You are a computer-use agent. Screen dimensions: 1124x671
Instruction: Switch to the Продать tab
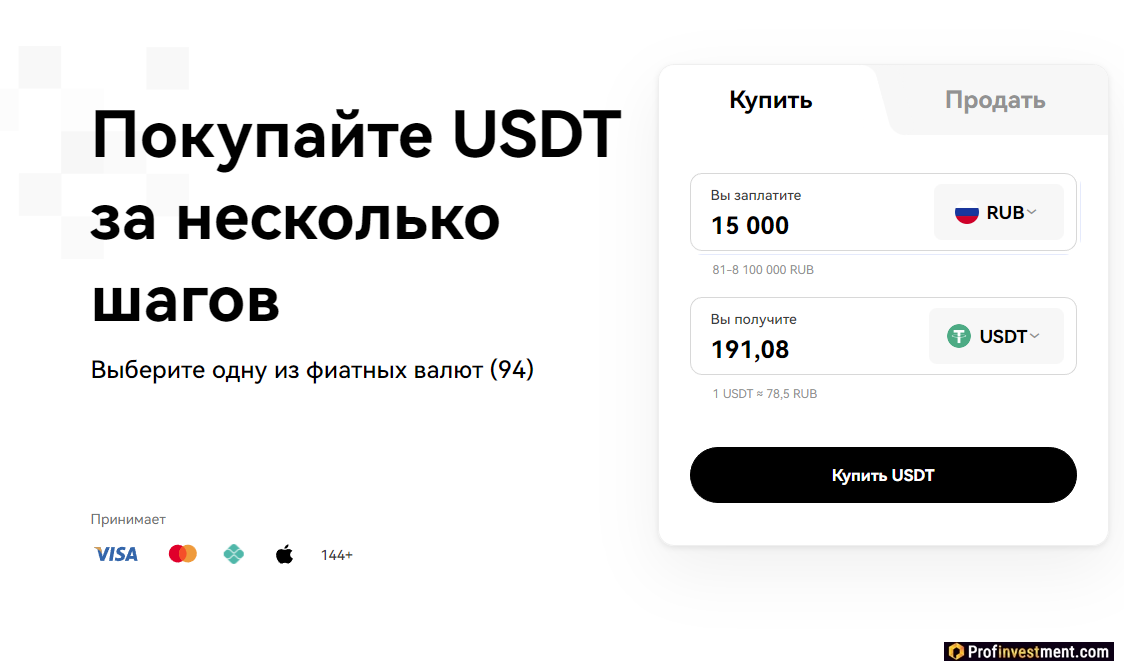995,100
